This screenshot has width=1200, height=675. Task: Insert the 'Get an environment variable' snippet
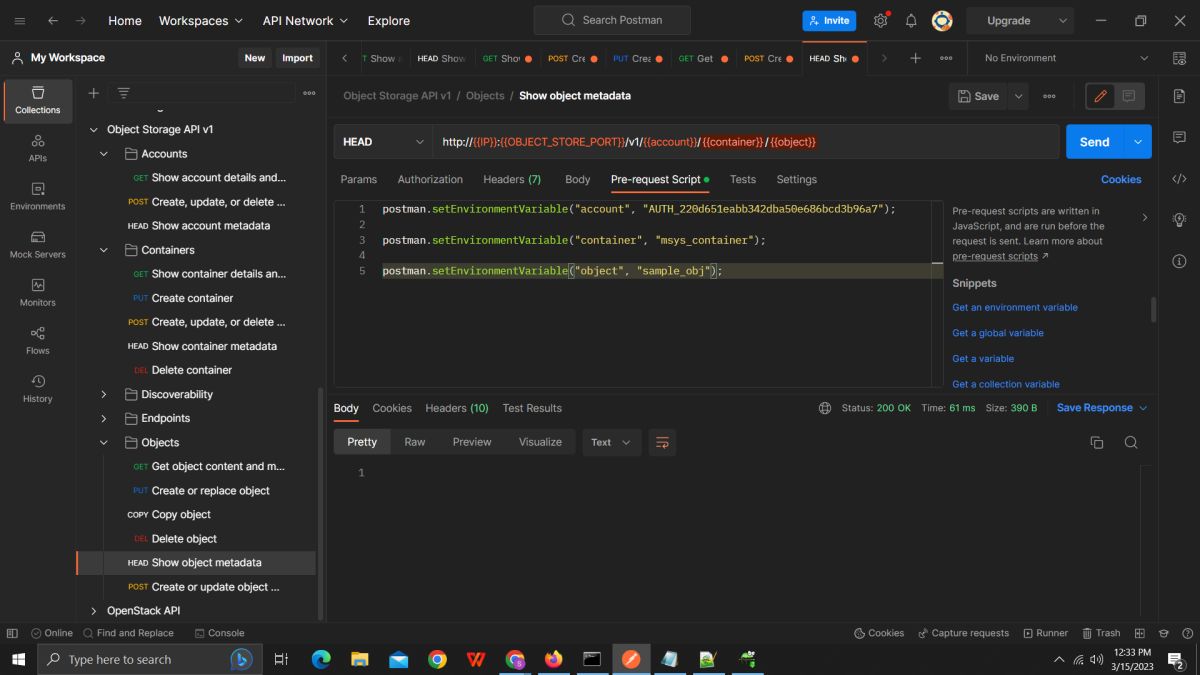1015,307
